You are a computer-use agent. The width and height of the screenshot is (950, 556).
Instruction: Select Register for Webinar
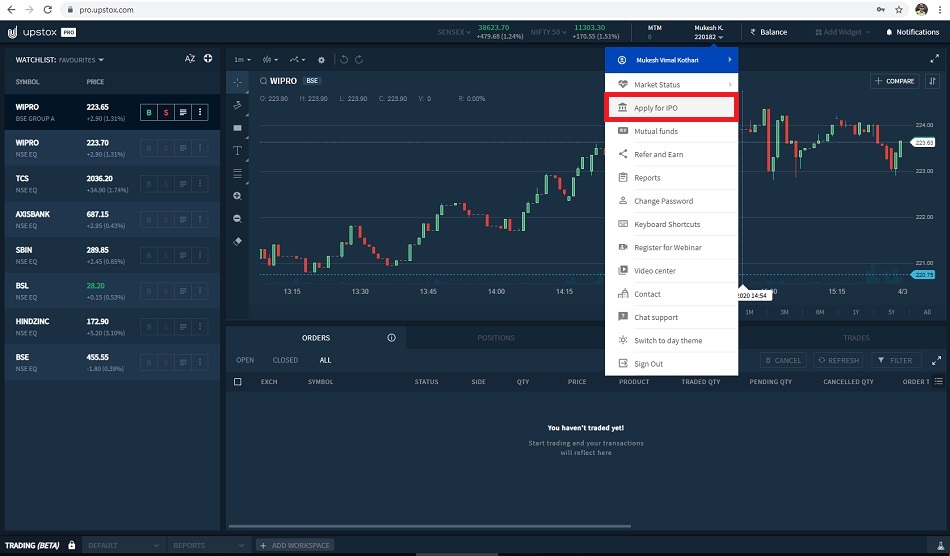(x=671, y=247)
